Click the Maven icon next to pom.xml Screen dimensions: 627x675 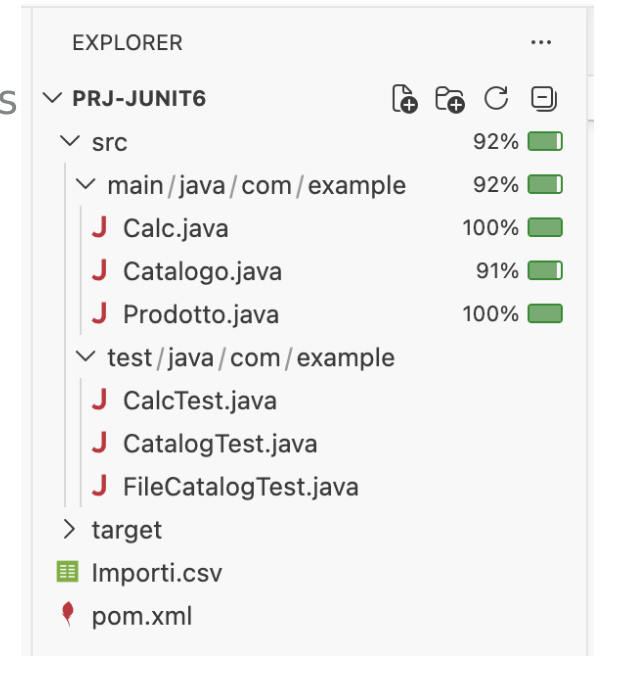(68, 615)
